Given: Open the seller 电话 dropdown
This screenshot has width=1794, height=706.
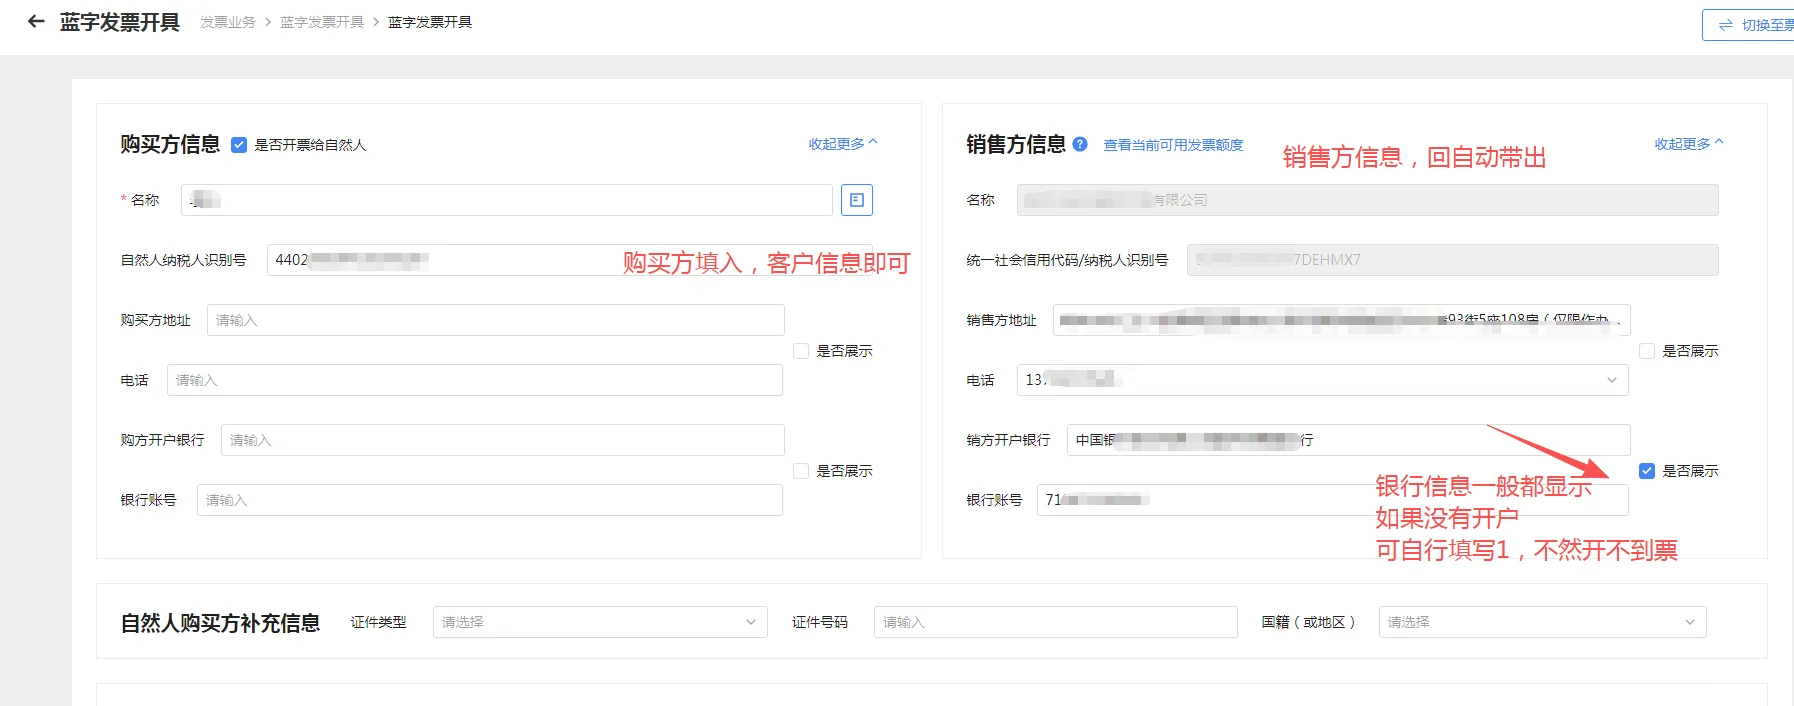Looking at the screenshot, I should [1323, 380].
